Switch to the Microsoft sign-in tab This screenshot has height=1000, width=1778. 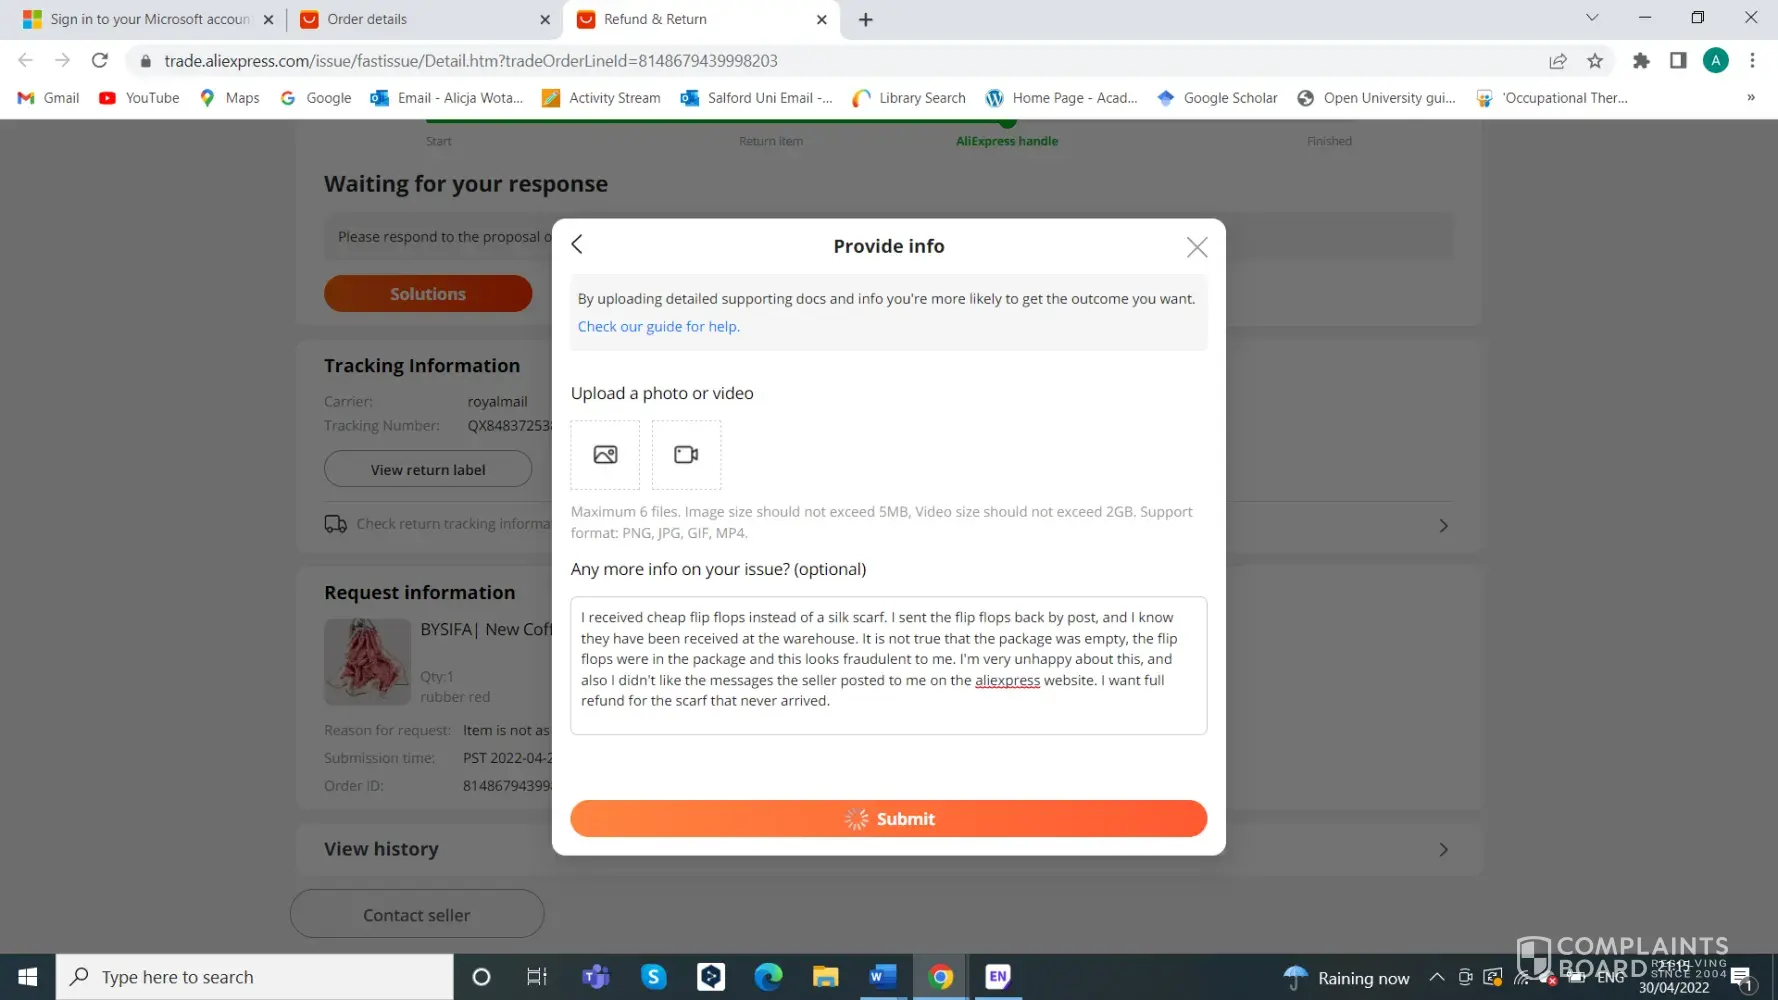click(x=148, y=19)
